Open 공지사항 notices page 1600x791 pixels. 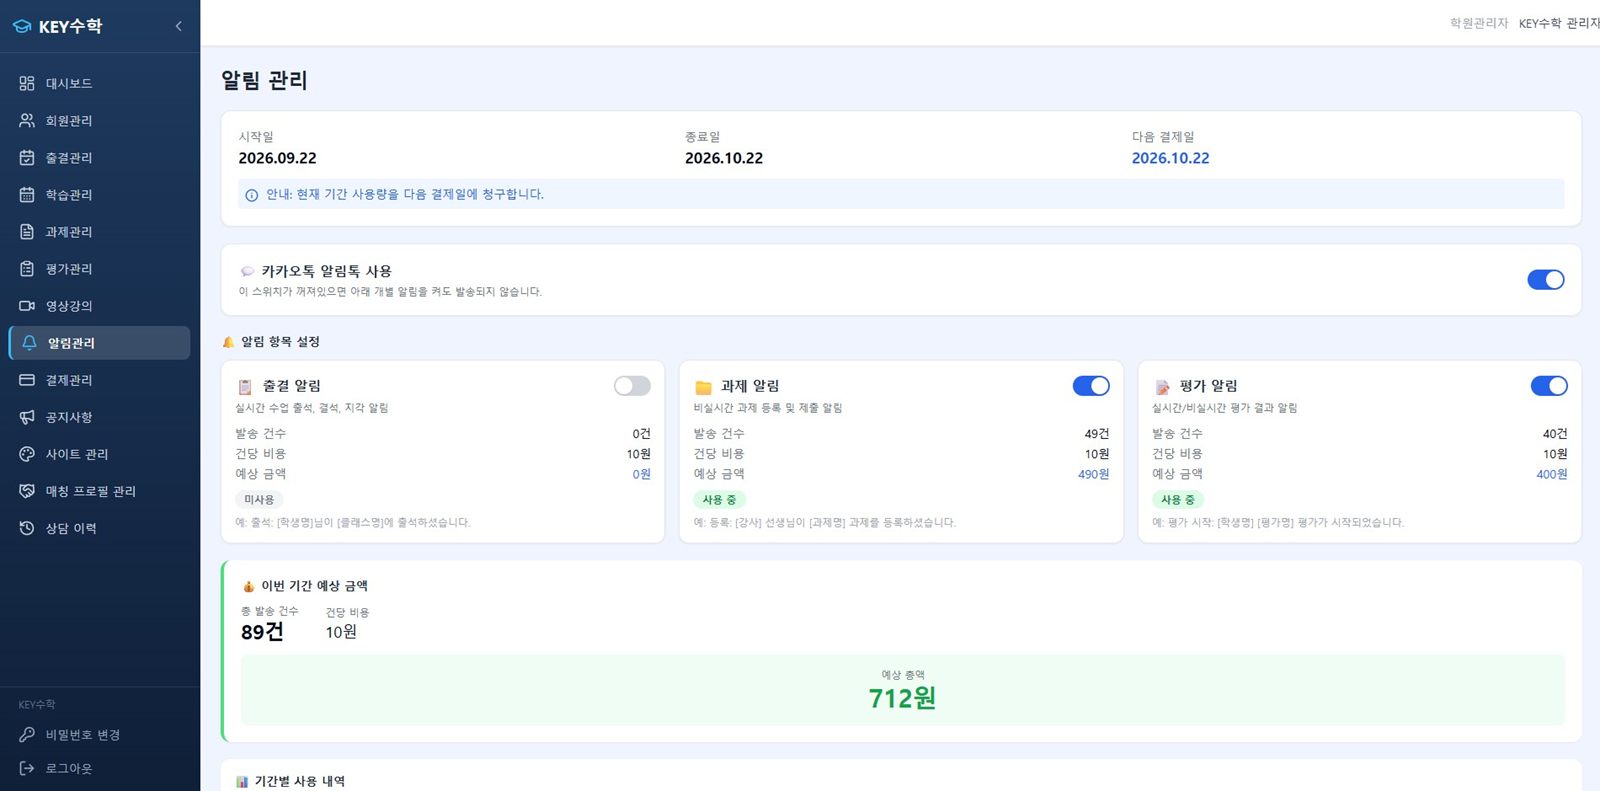click(x=99, y=416)
